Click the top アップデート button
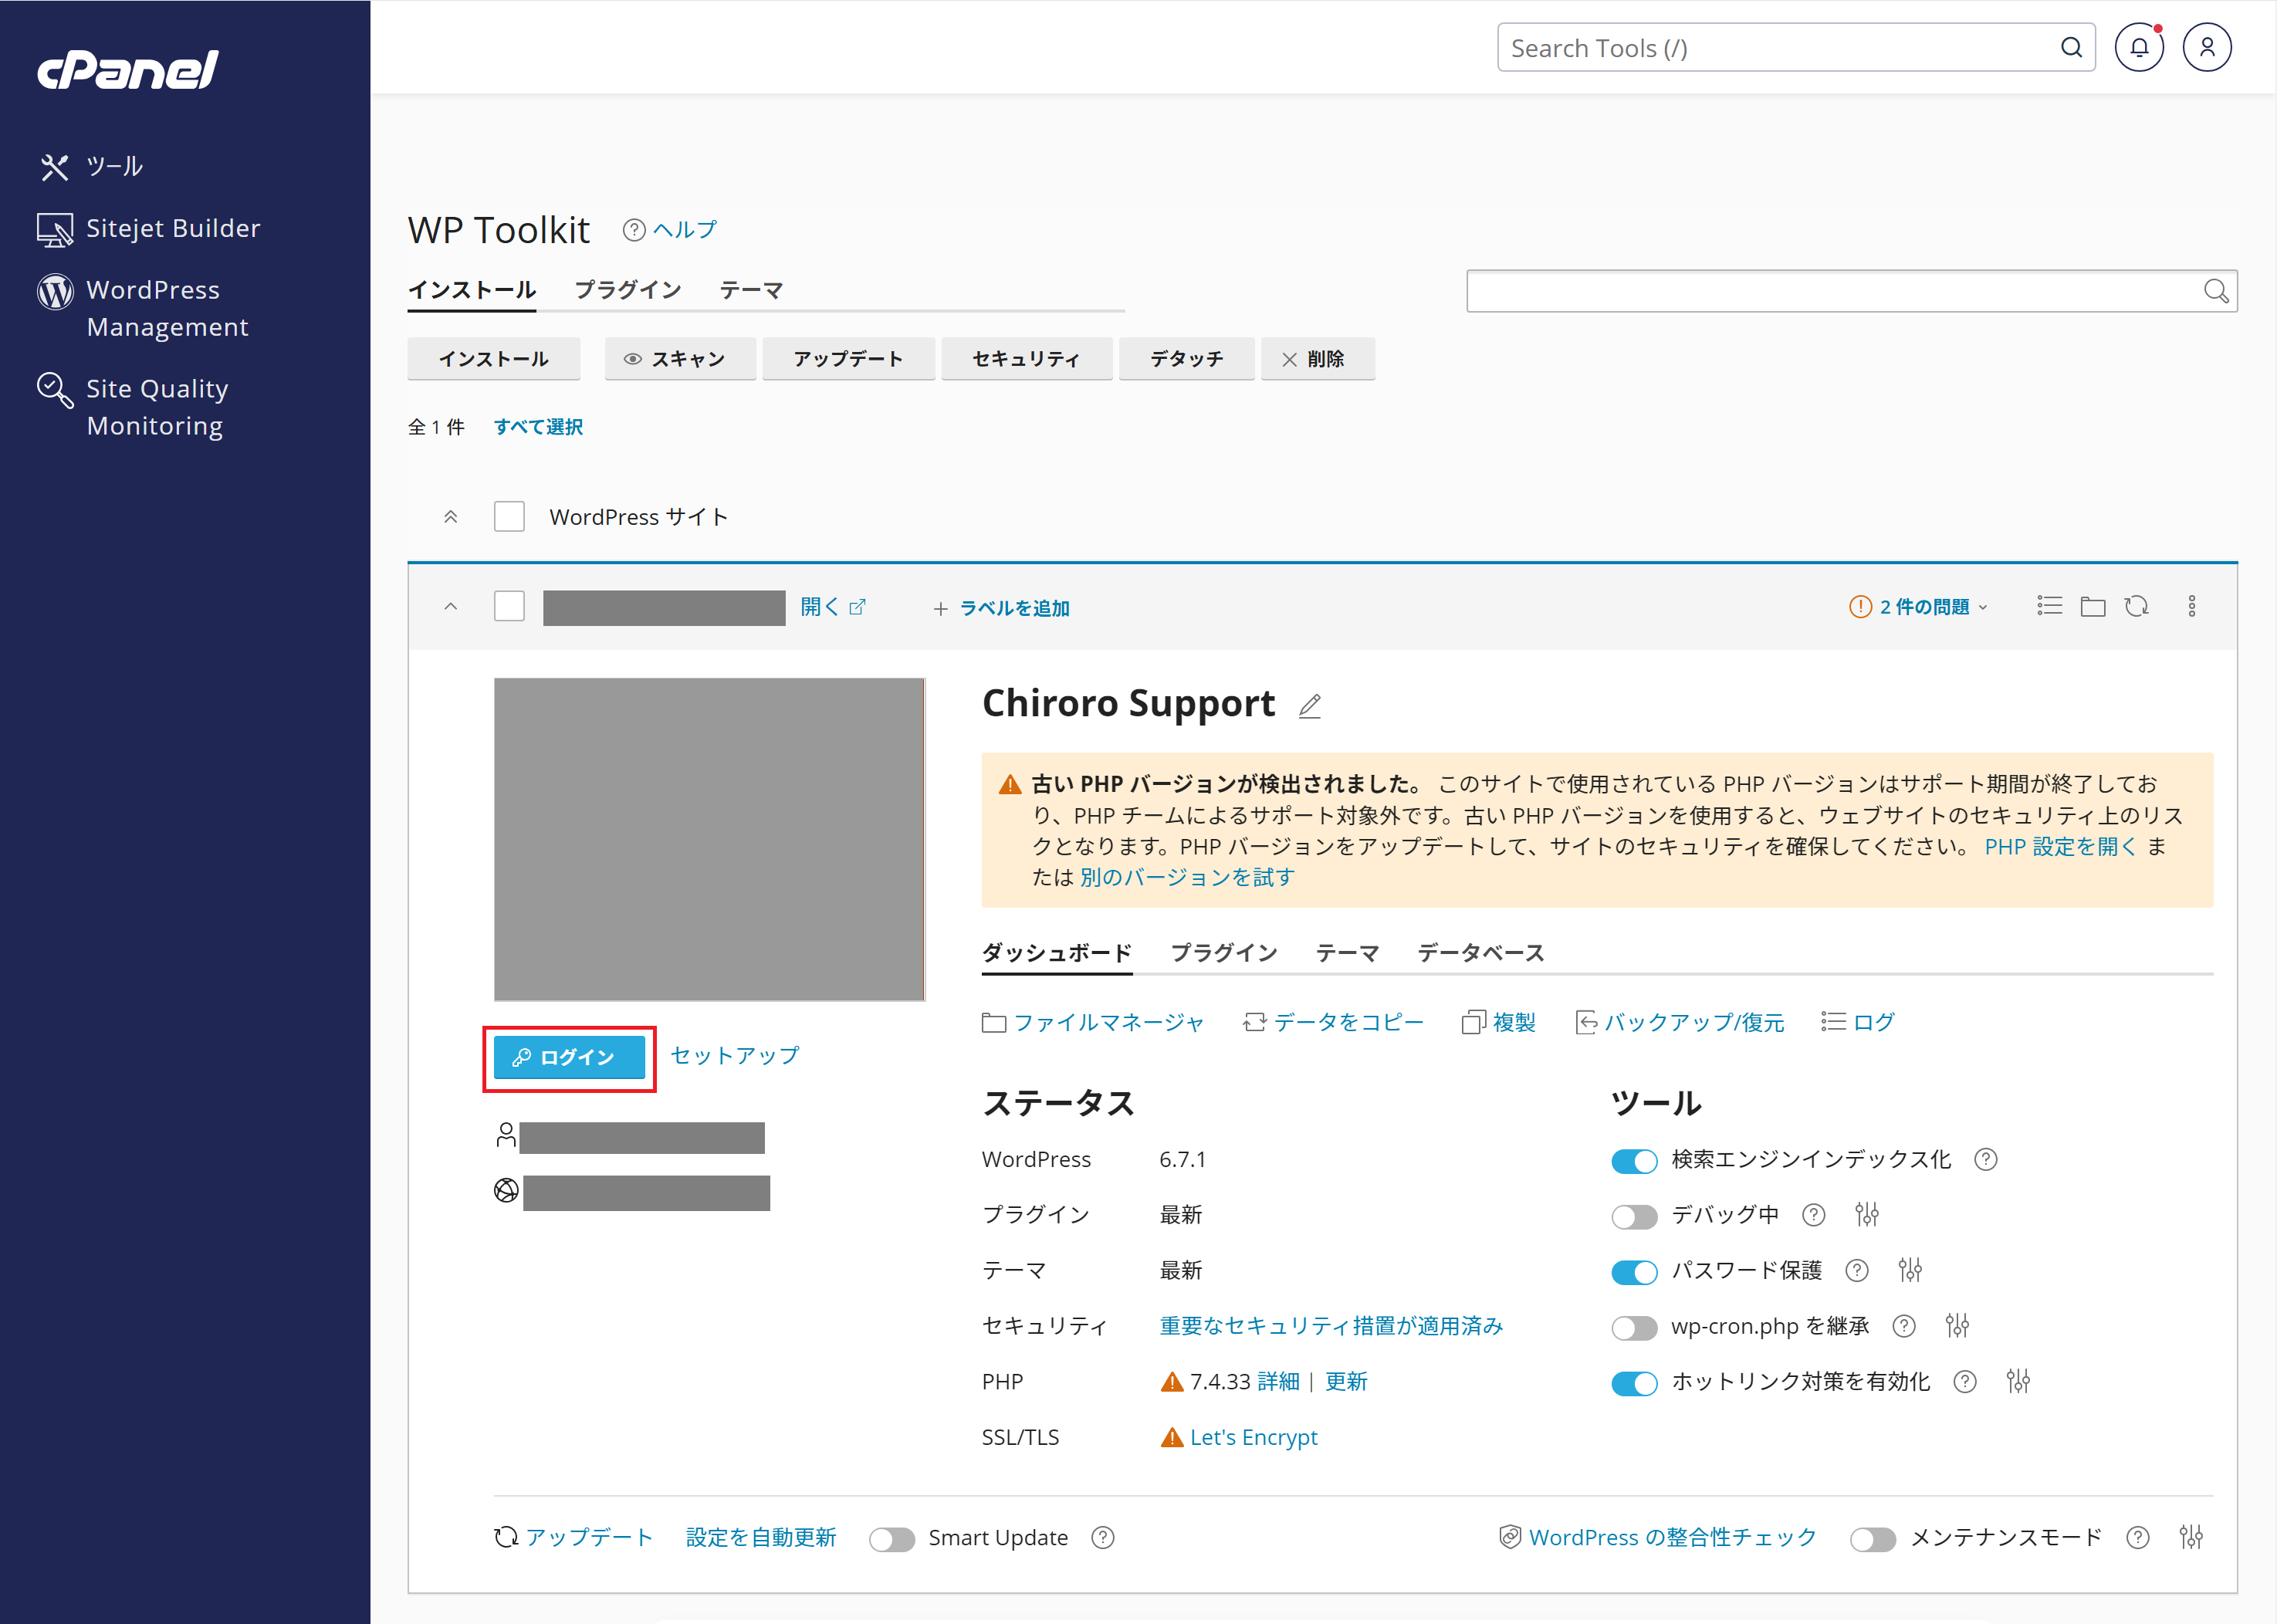This screenshot has width=2277, height=1624. pyautogui.click(x=848, y=358)
